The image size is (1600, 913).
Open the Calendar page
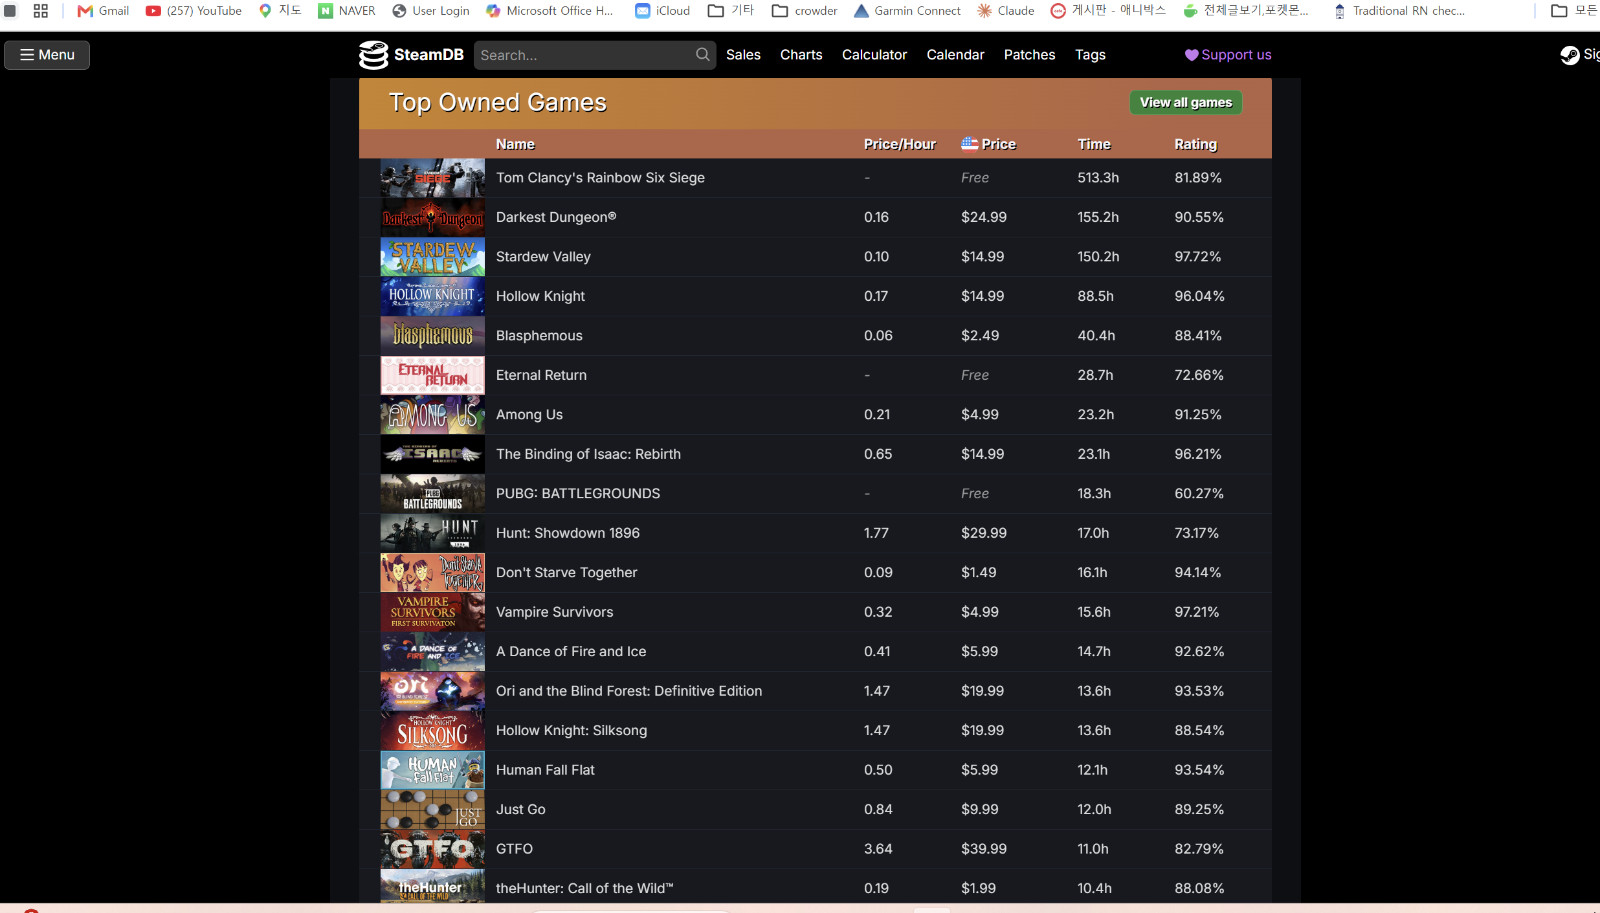pos(955,55)
